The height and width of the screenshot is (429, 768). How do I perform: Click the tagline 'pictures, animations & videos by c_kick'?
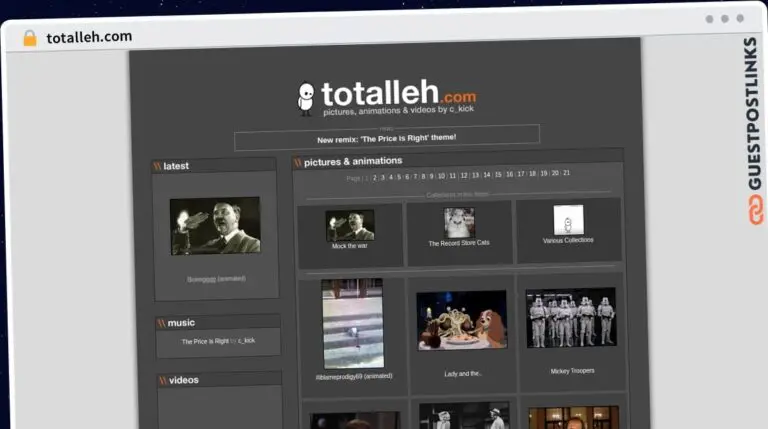398,110
